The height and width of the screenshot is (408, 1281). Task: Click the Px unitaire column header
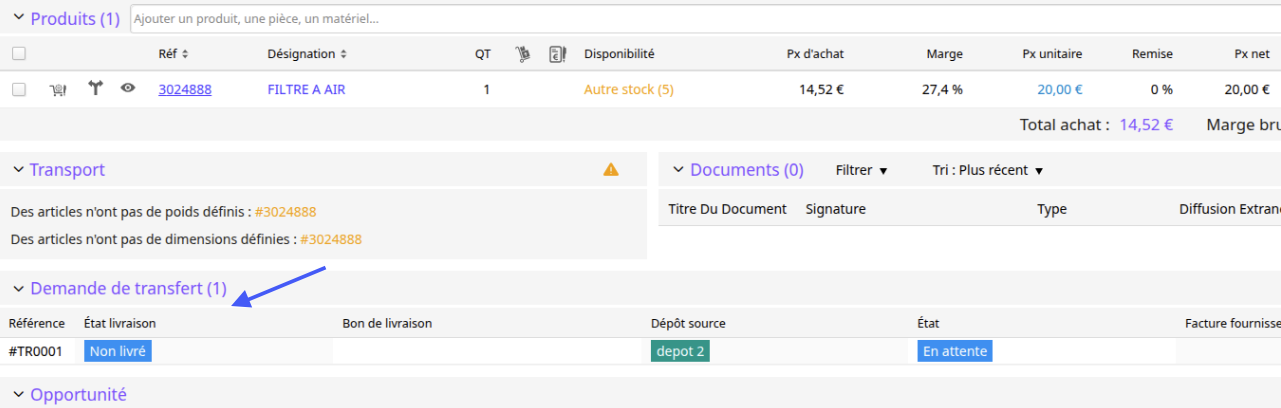pyautogui.click(x=1052, y=54)
